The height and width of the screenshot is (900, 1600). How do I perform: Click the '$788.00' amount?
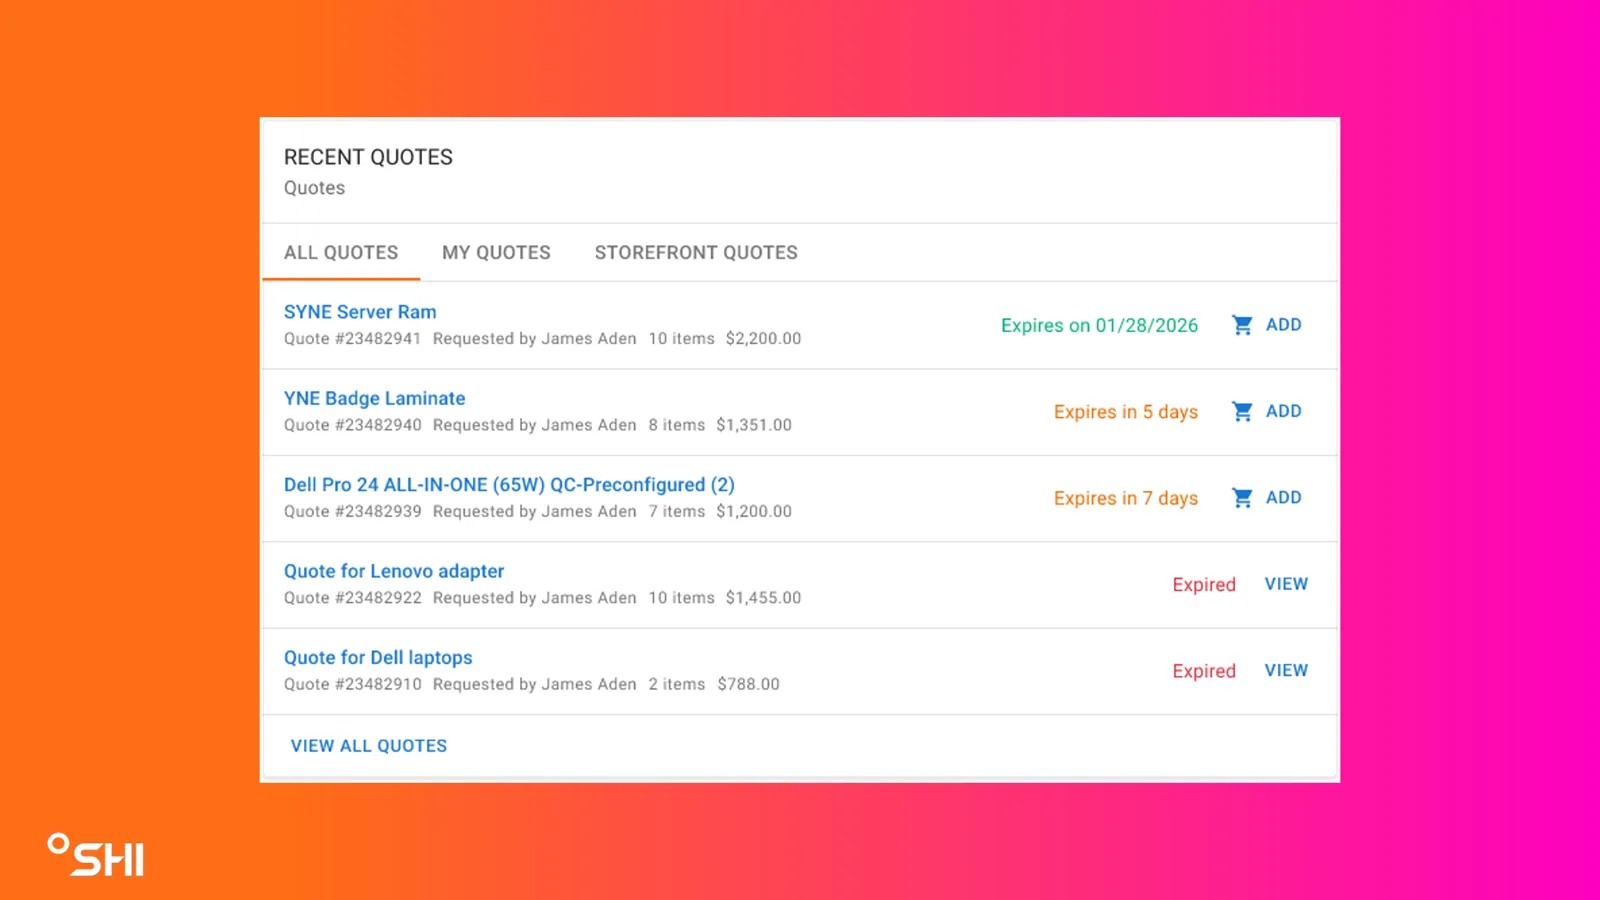(x=748, y=684)
